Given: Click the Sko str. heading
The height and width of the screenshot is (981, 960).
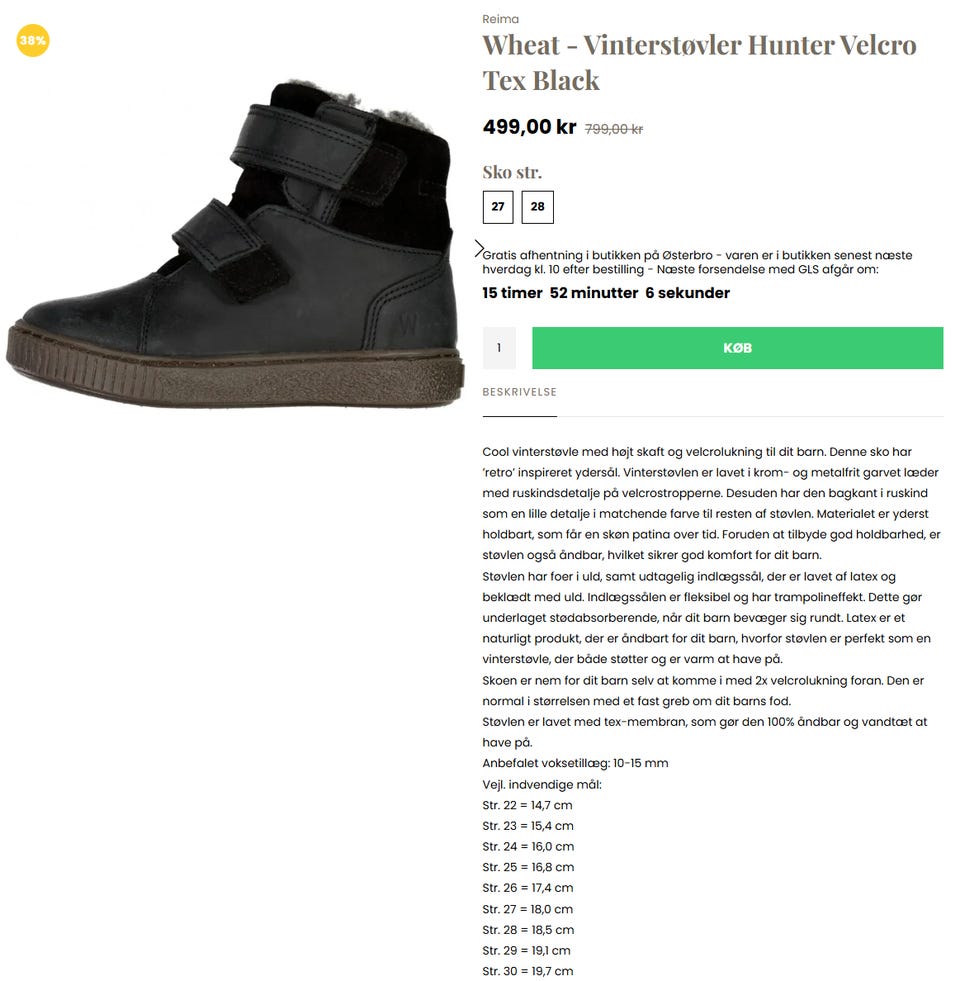Looking at the screenshot, I should coord(512,172).
